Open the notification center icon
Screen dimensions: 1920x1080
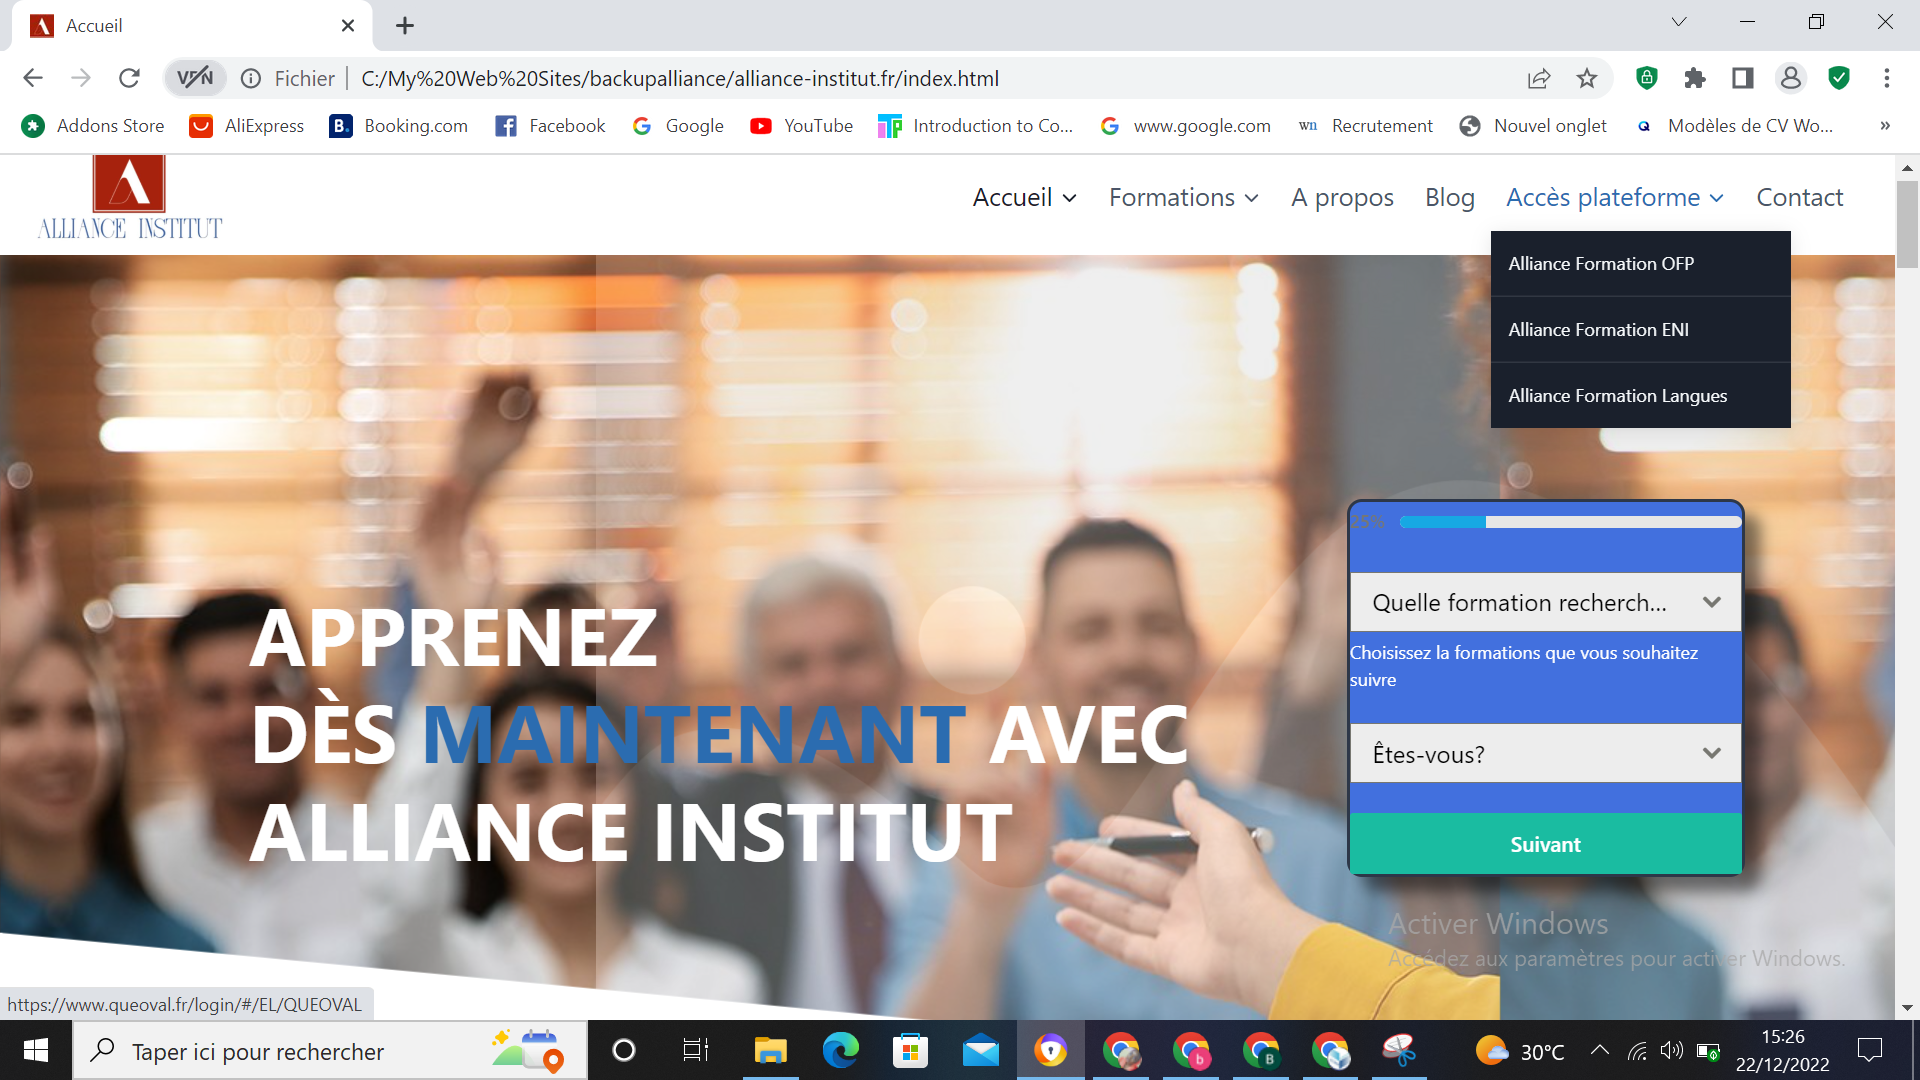[x=1870, y=1050]
